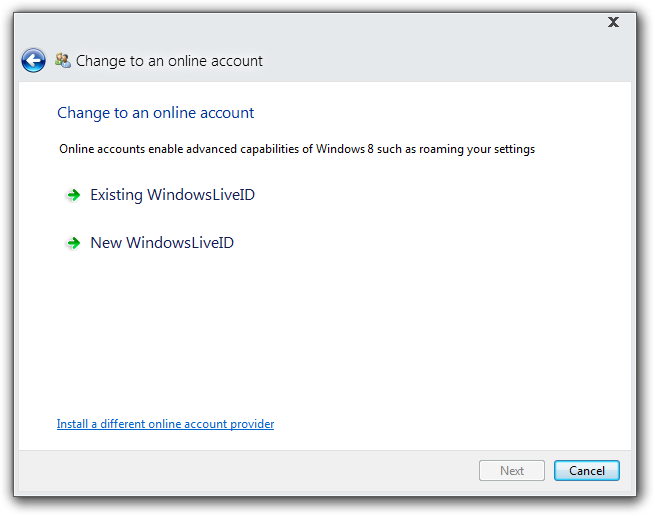
Task: Choose the Existing WindowsLiveID option
Action: click(172, 195)
